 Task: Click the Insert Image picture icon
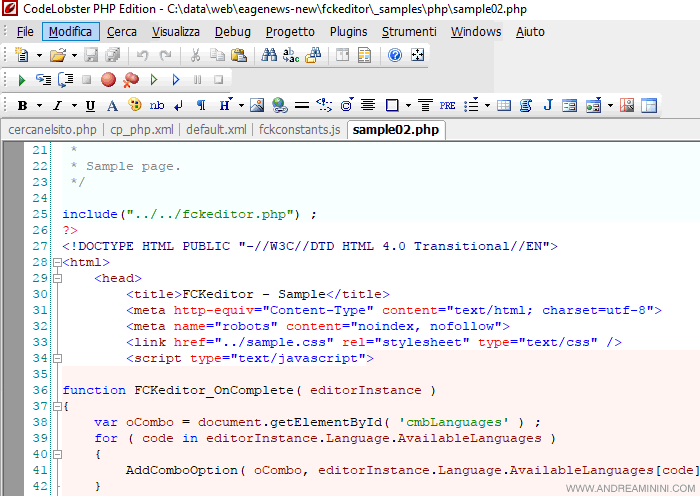coord(257,106)
